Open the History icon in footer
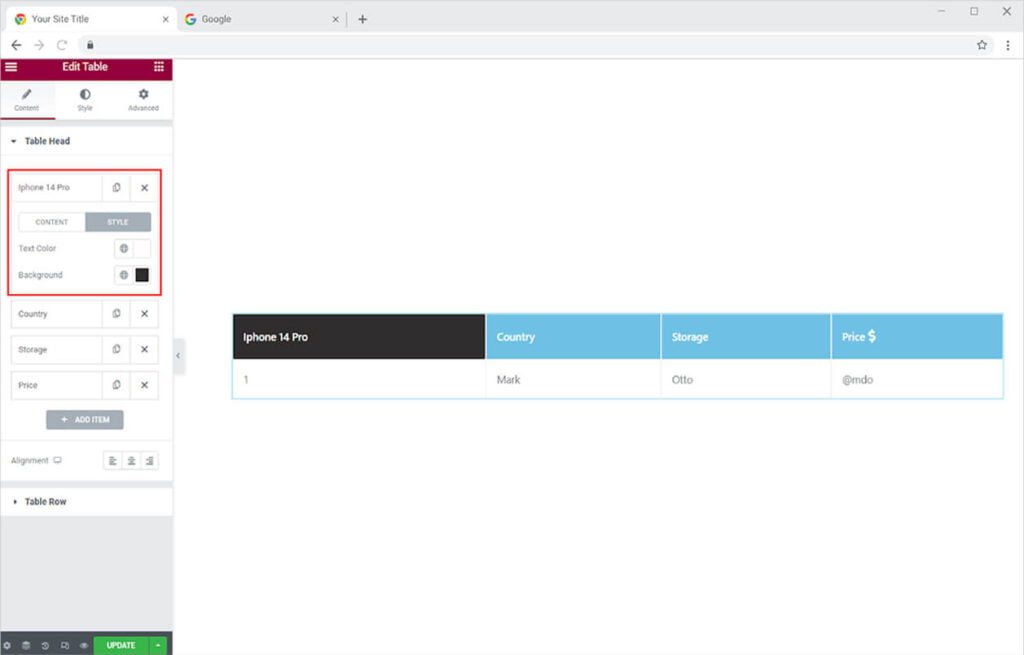The image size is (1024, 655). (x=45, y=645)
